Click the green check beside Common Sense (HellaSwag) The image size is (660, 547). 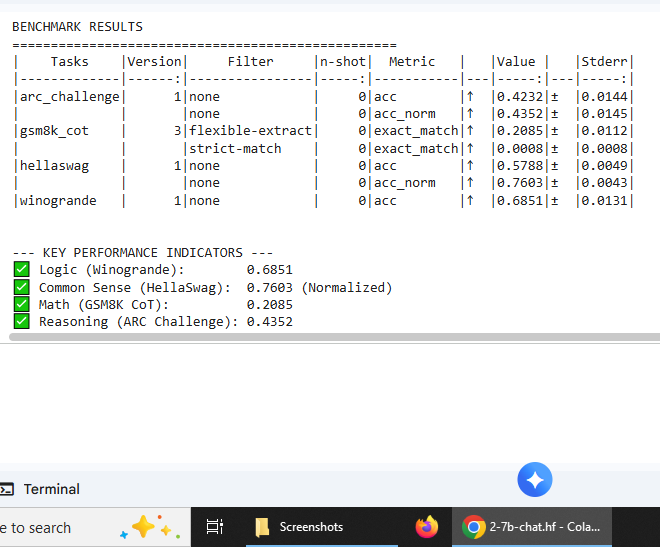click(21, 287)
